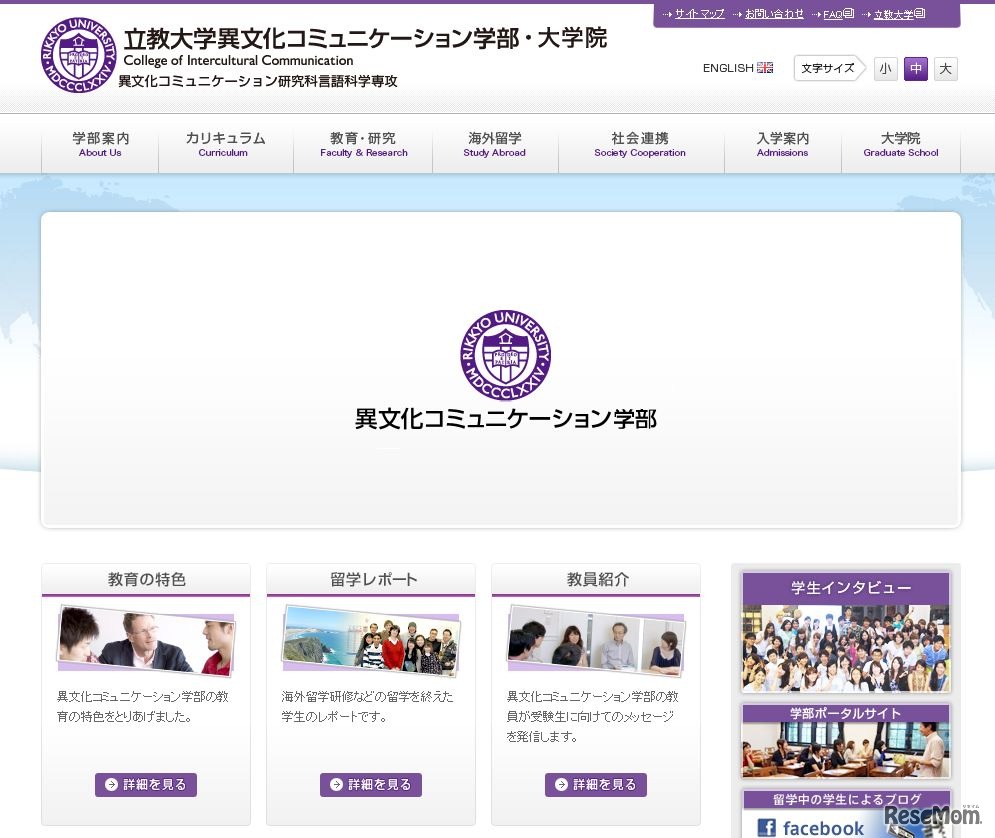Image resolution: width=995 pixels, height=838 pixels.
Task: Click the Rikkyo University crest logo
Action: click(x=79, y=54)
